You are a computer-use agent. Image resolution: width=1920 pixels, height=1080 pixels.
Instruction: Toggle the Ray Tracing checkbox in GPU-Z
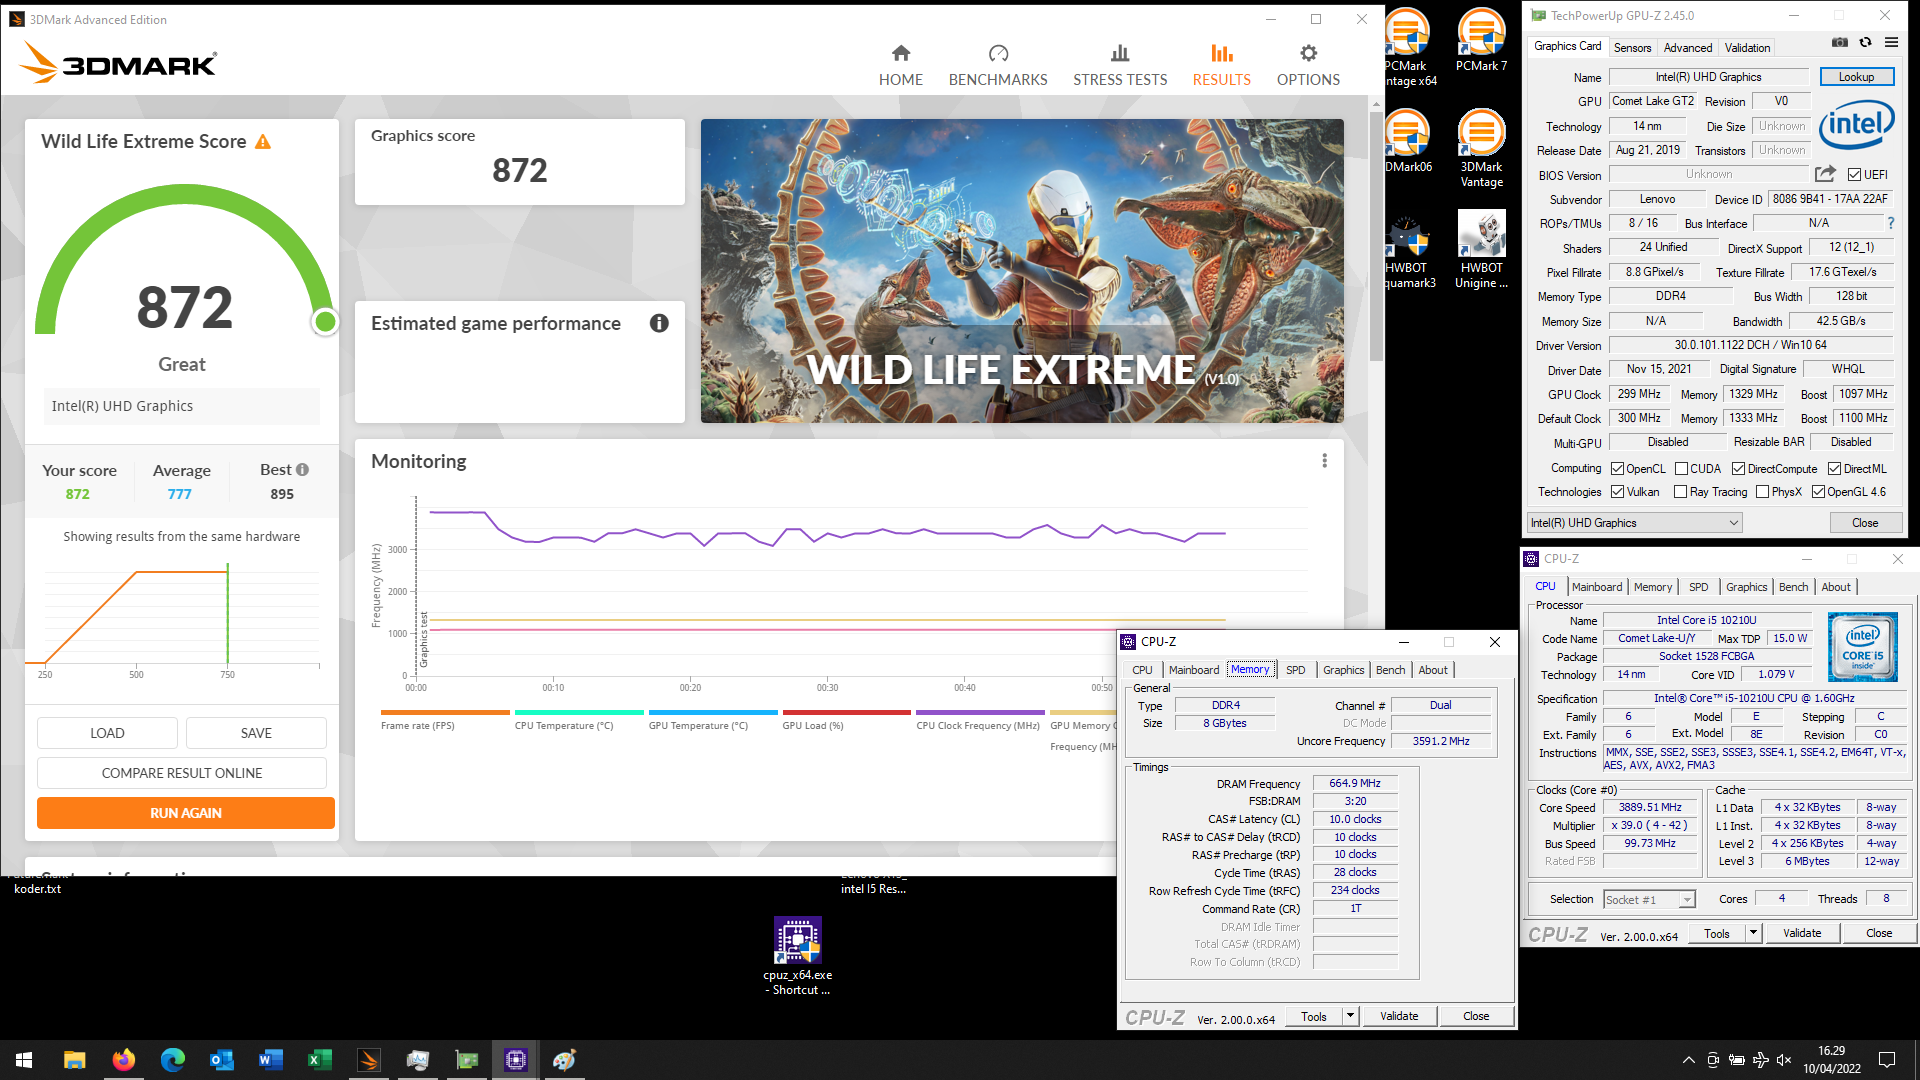coord(1681,492)
